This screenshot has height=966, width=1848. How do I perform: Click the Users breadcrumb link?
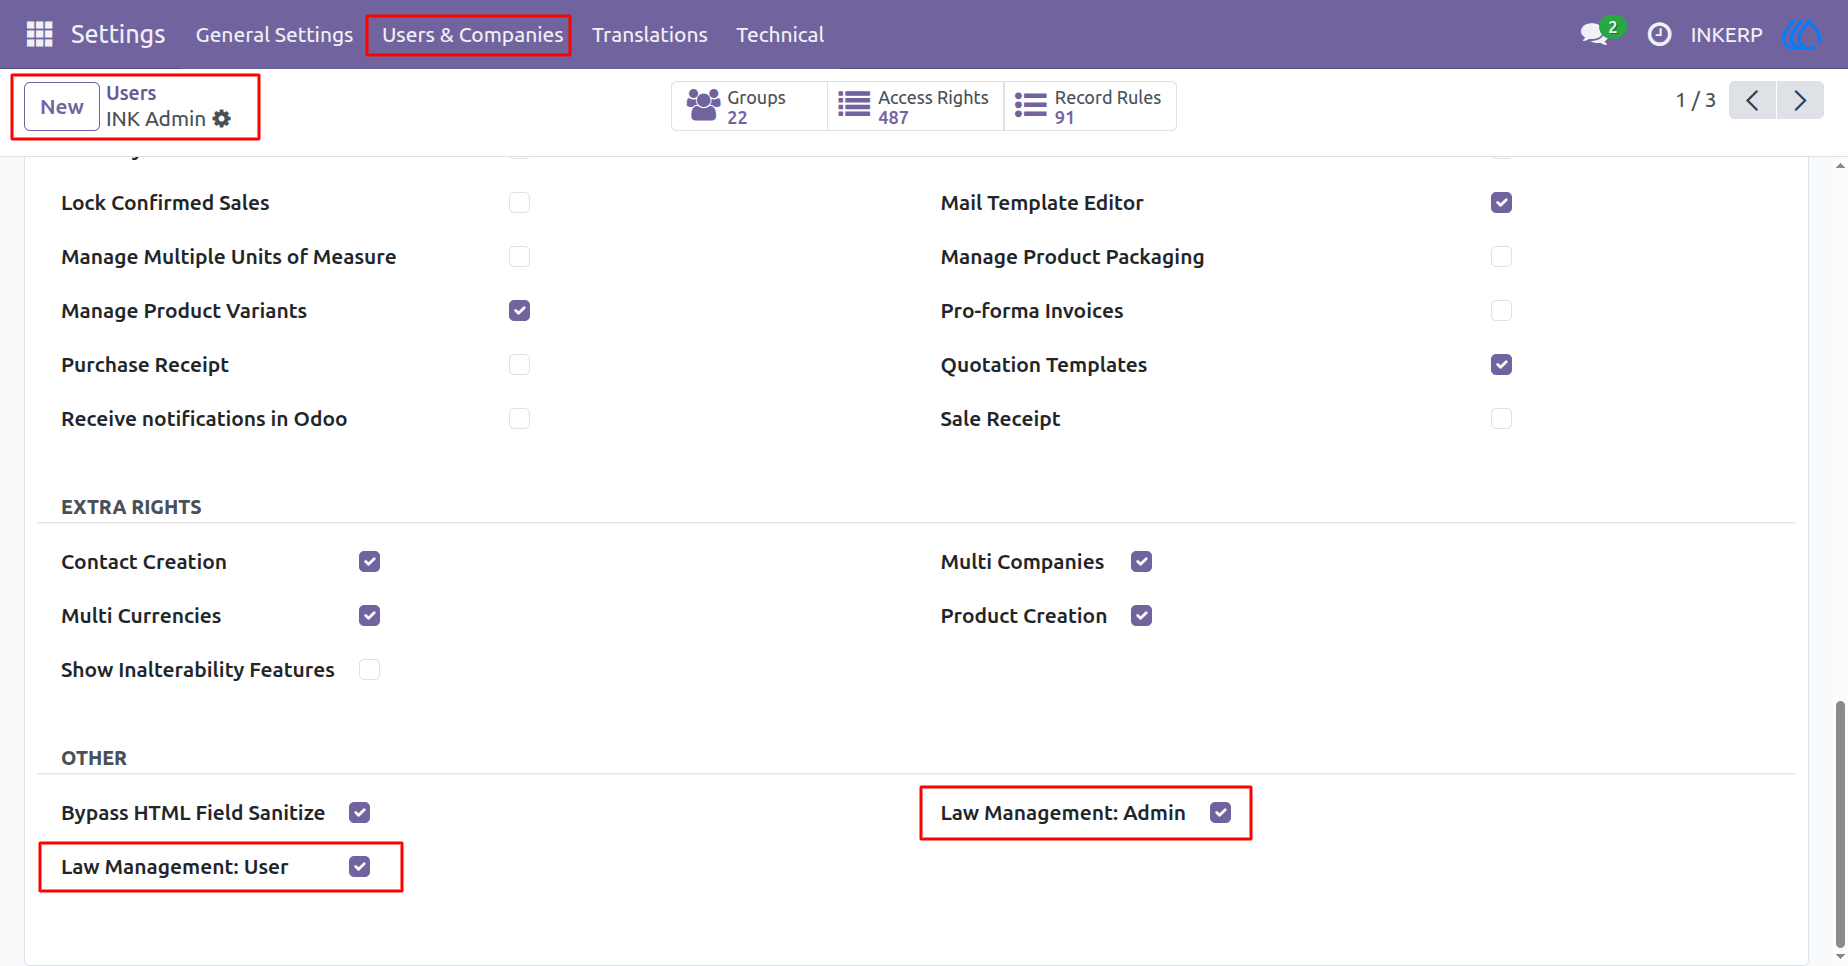click(131, 93)
